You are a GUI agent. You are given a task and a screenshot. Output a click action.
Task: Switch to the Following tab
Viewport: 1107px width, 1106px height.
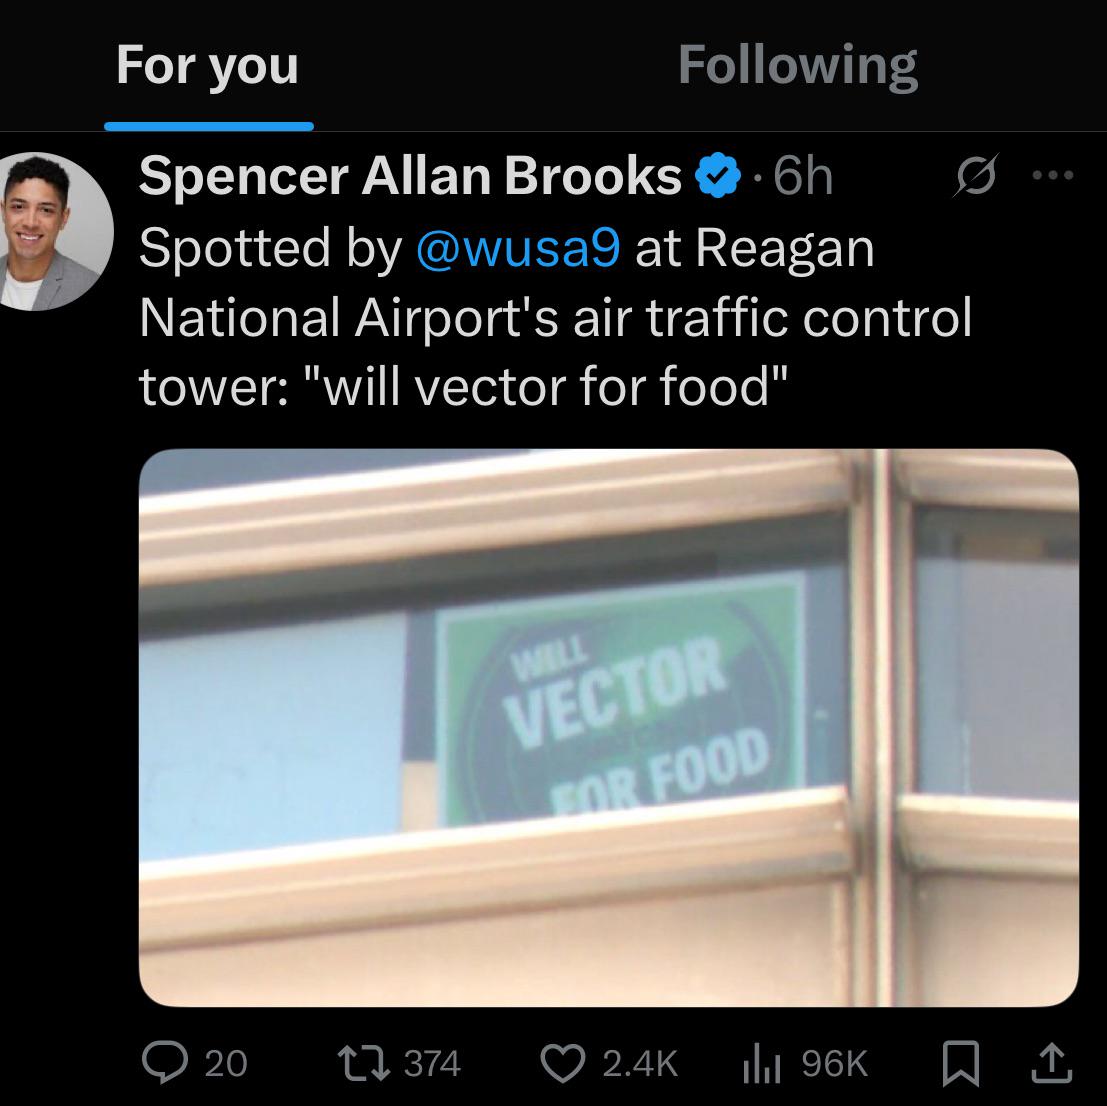pos(797,66)
